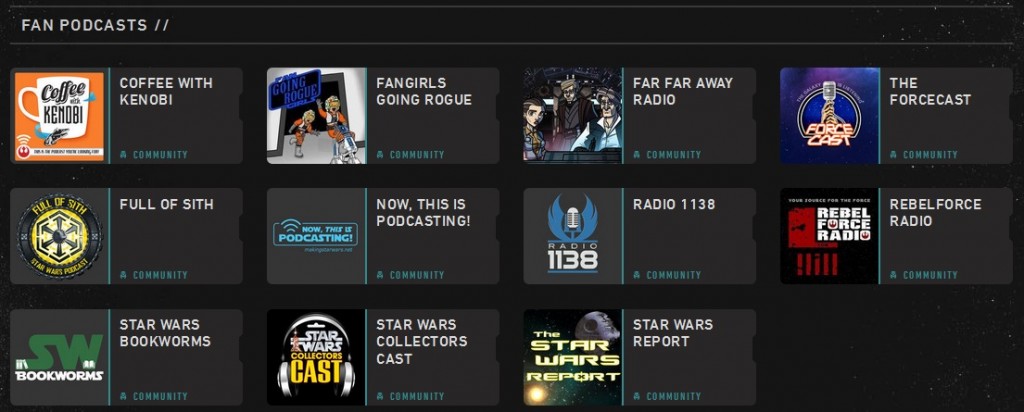Select Community tag text on Now, This Is Podcasting
1024x412 pixels.
[x=417, y=276]
